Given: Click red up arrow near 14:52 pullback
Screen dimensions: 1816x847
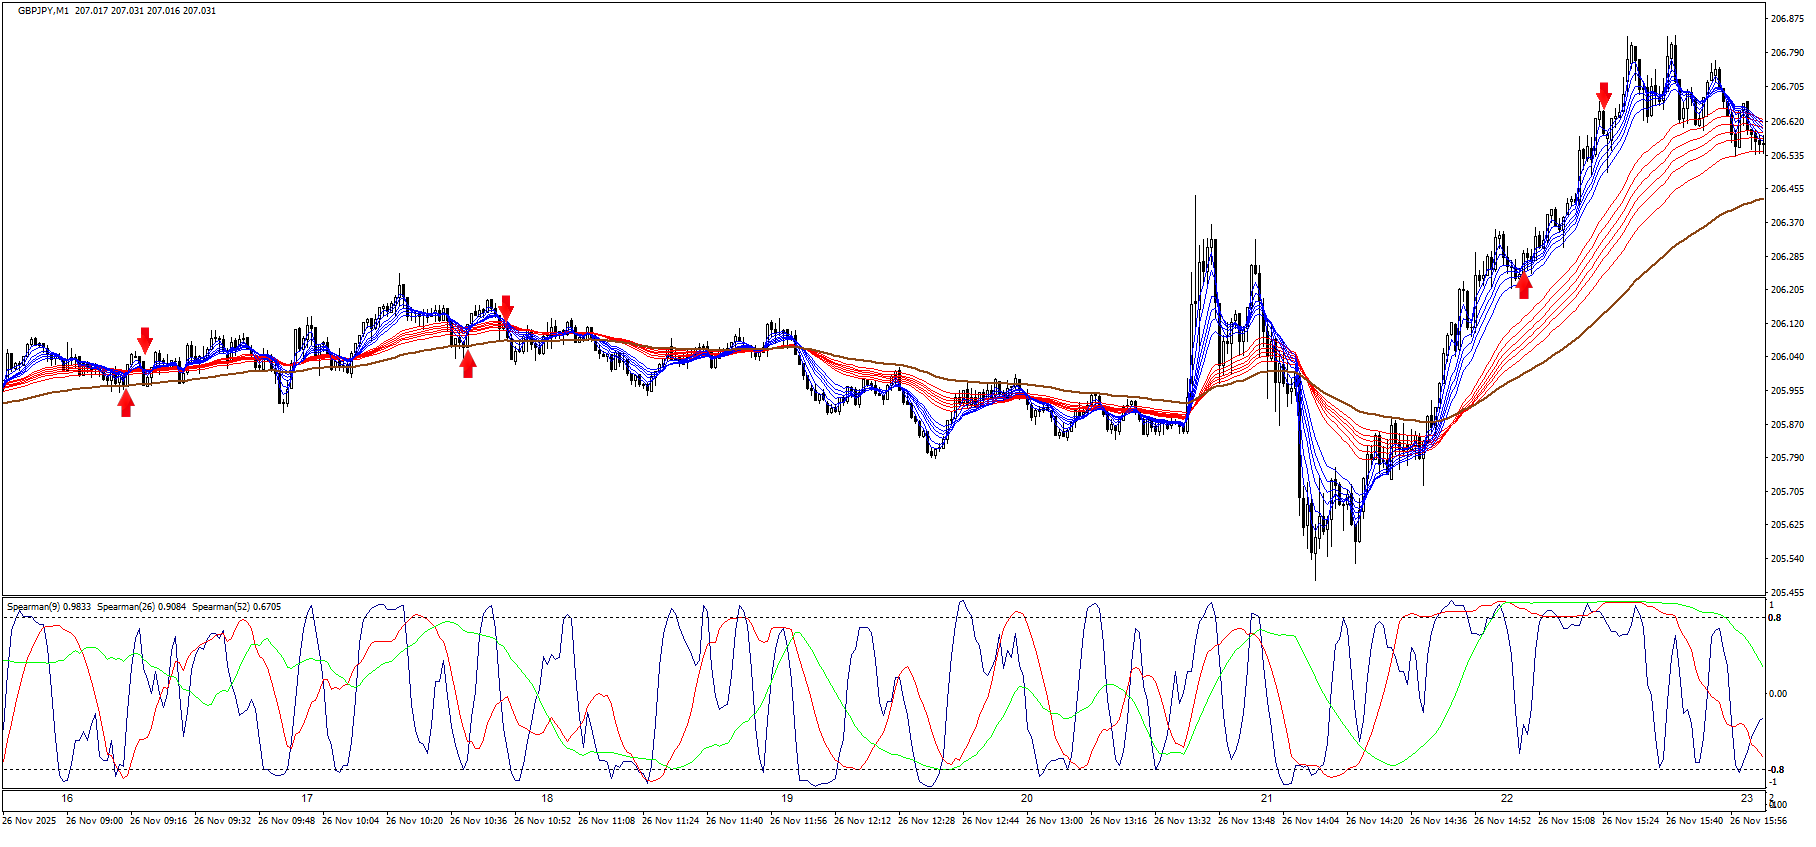Looking at the screenshot, I should 1524,286.
